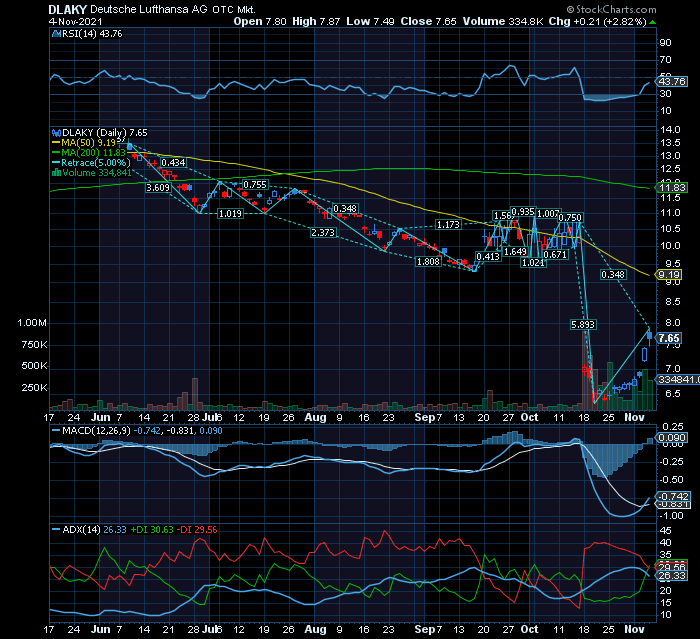700x639 pixels.
Task: Click the 0.755 retrace label
Action: point(254,184)
